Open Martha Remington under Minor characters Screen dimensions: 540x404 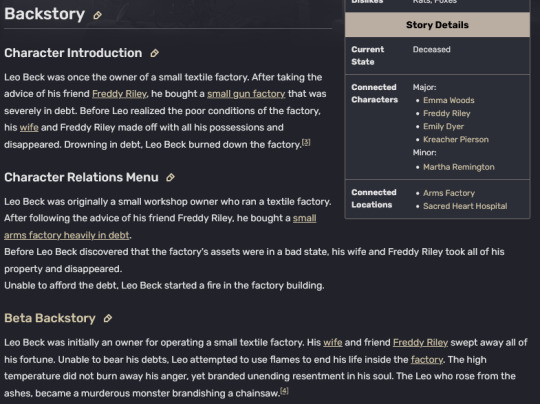459,167
